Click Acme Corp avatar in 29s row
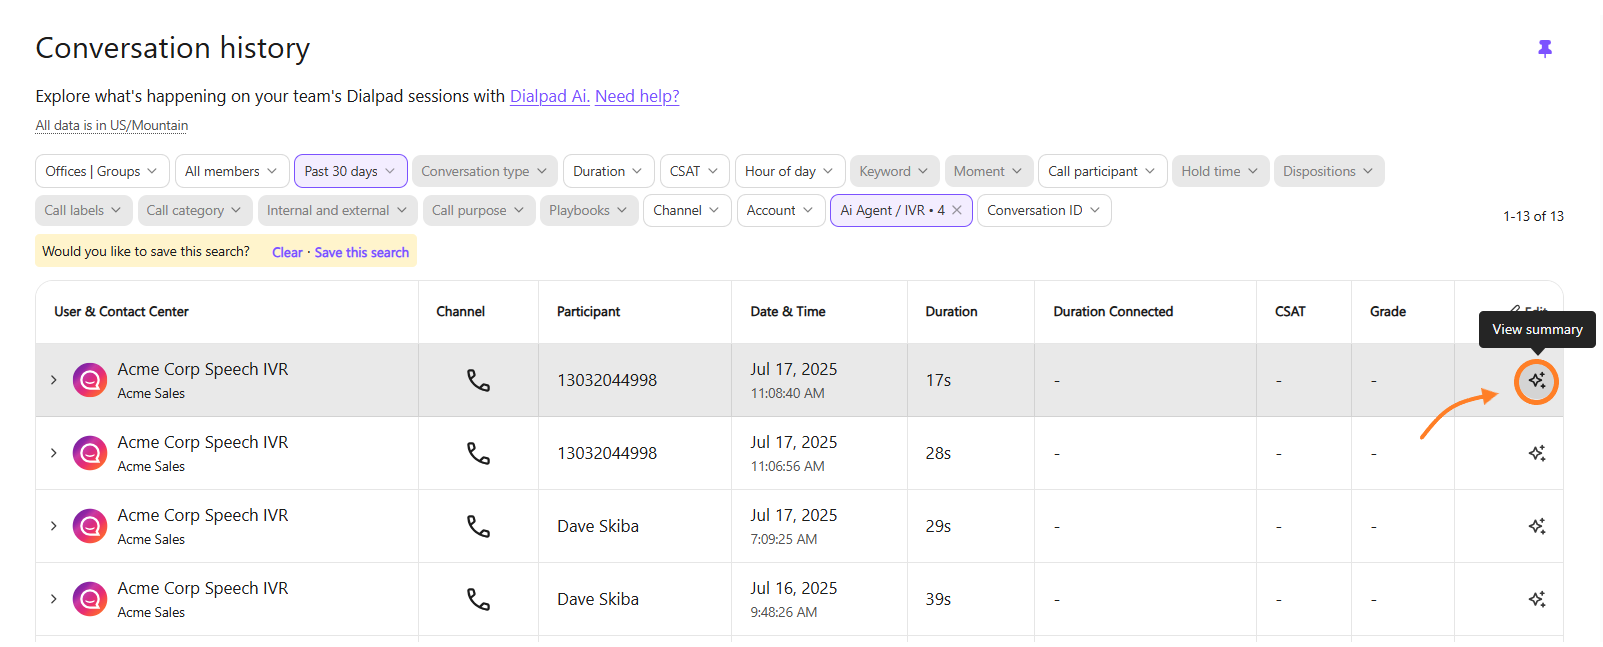1603x647 pixels. point(90,526)
